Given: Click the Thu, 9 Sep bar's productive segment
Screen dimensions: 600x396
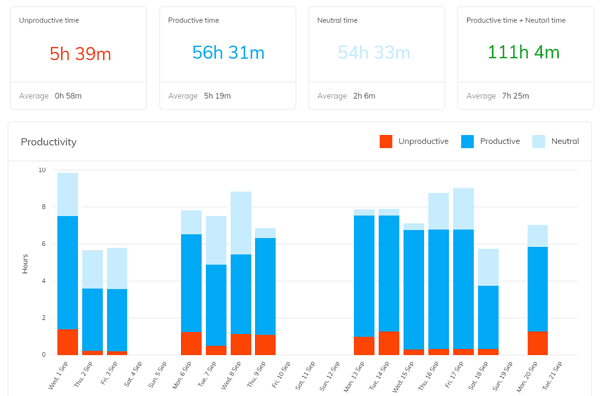Looking at the screenshot, I should click(x=266, y=287).
